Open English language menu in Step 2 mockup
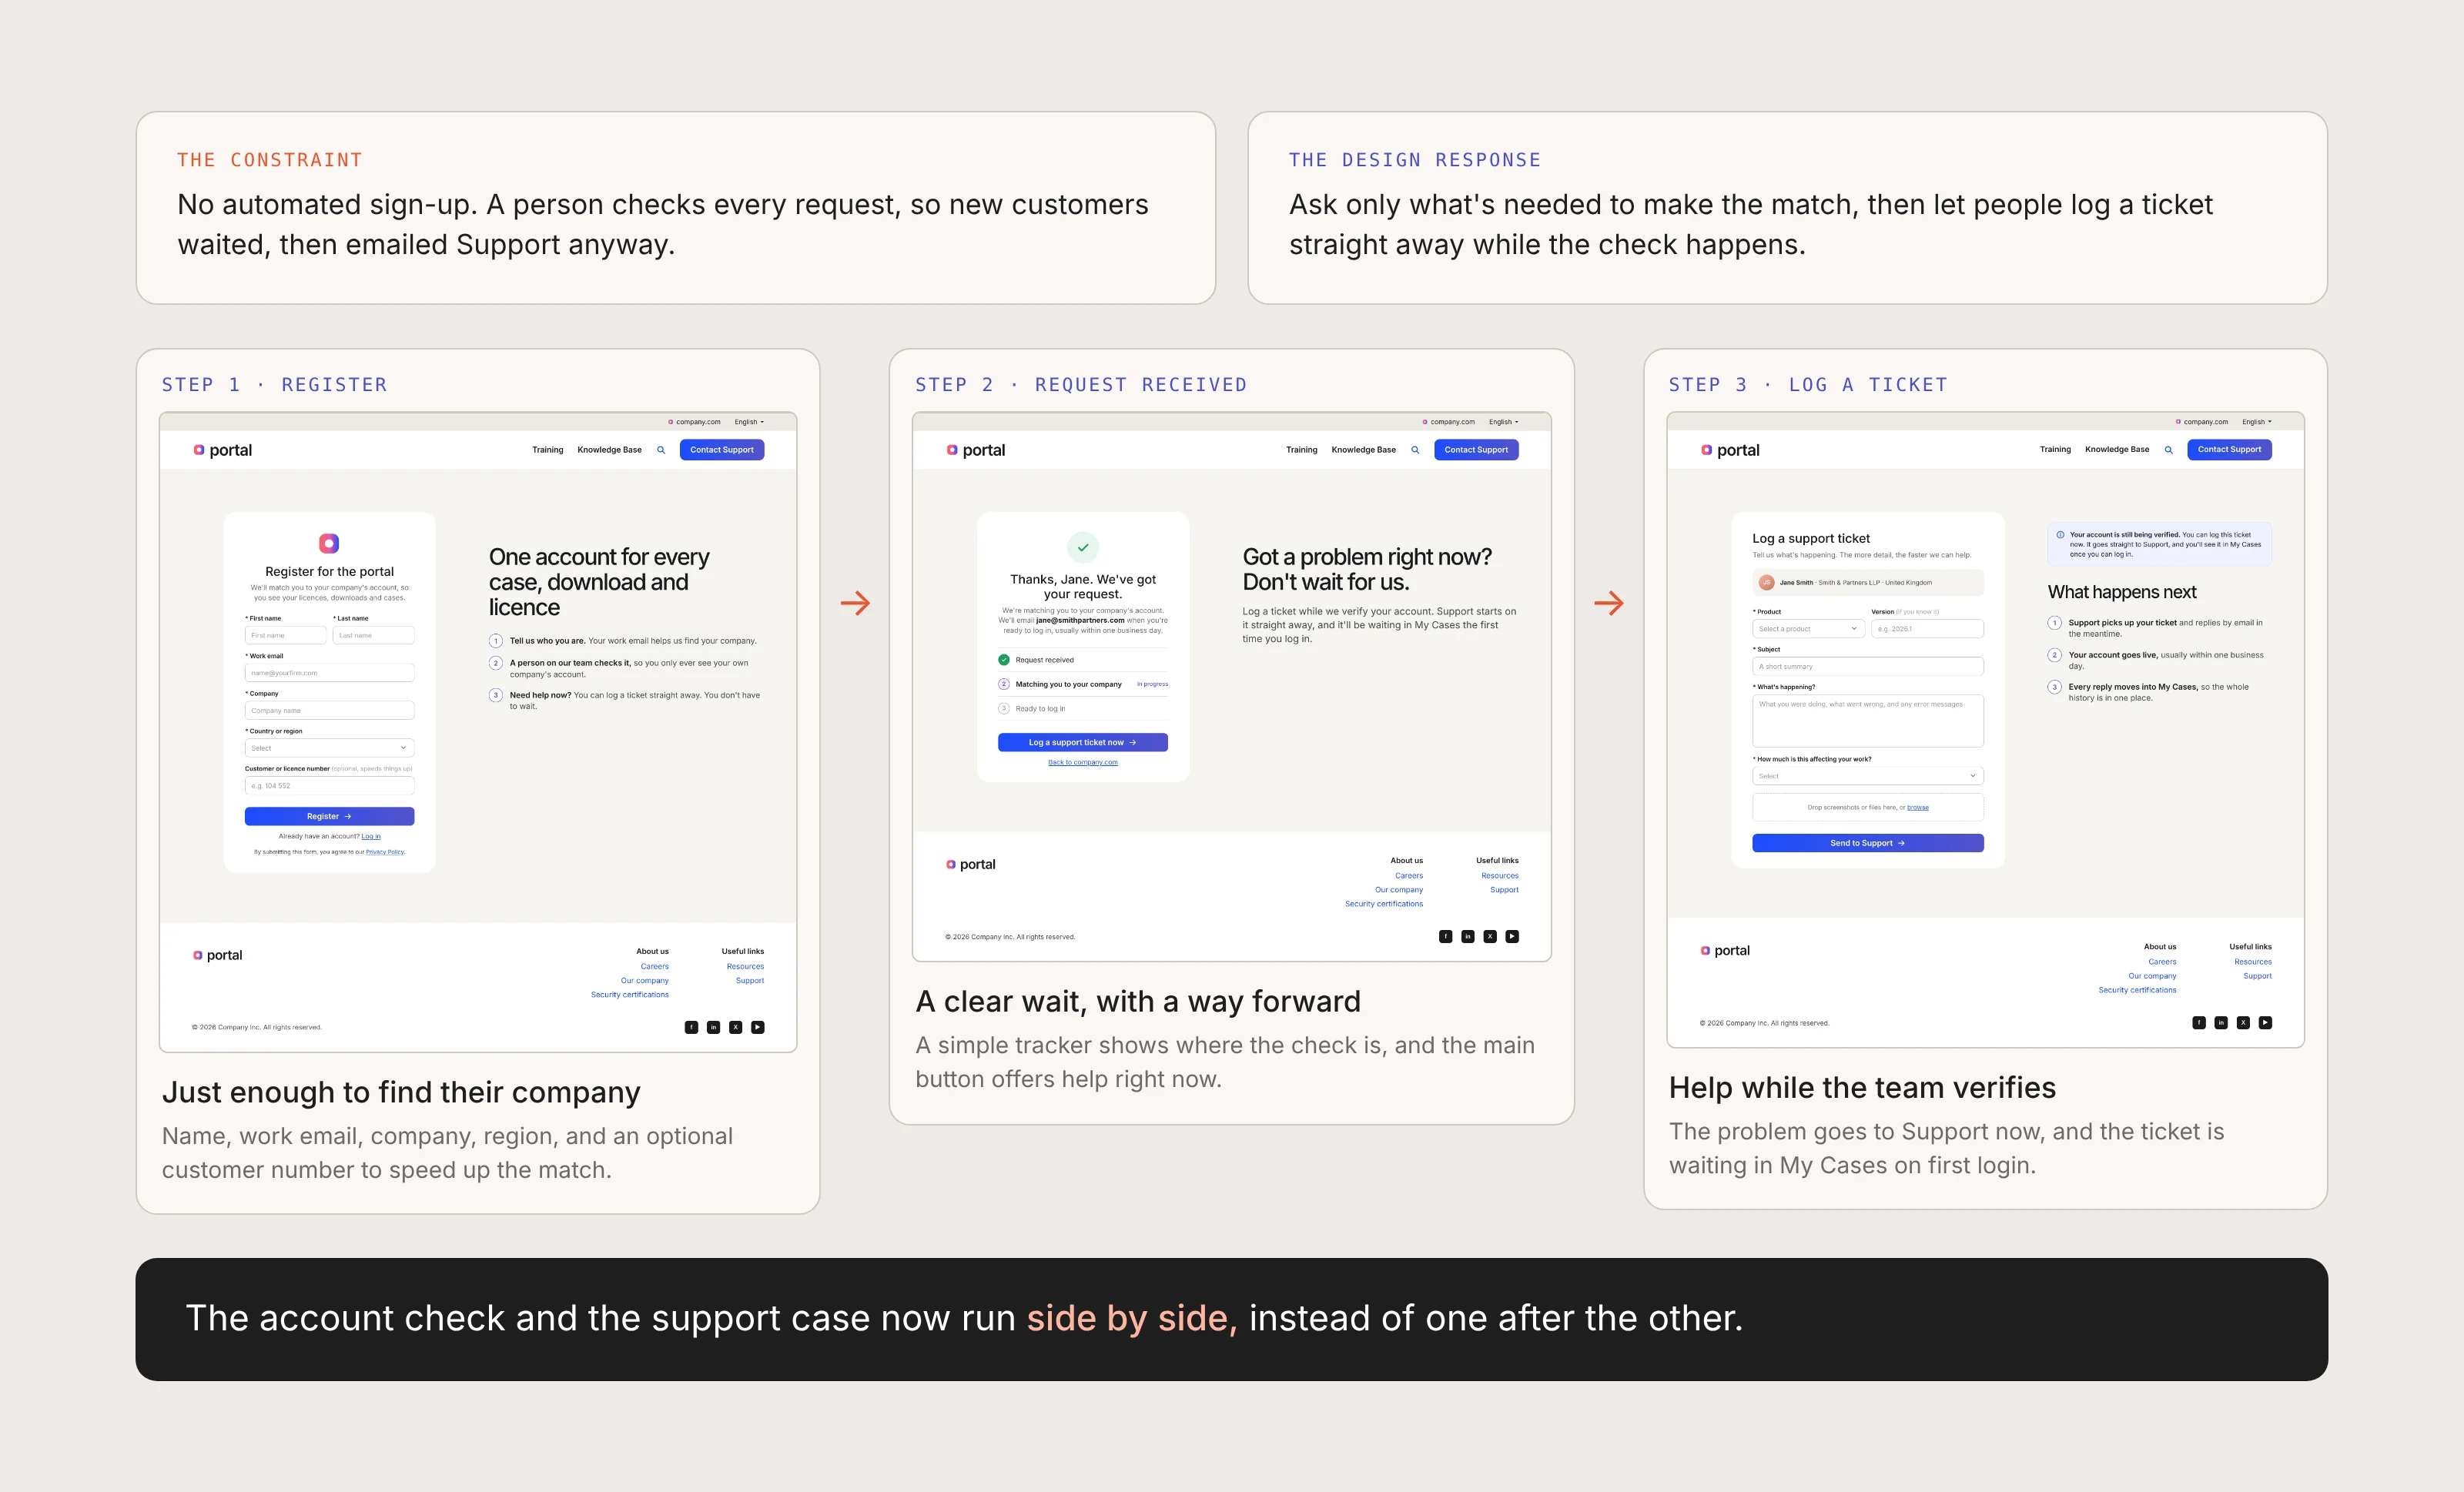 [1503, 422]
